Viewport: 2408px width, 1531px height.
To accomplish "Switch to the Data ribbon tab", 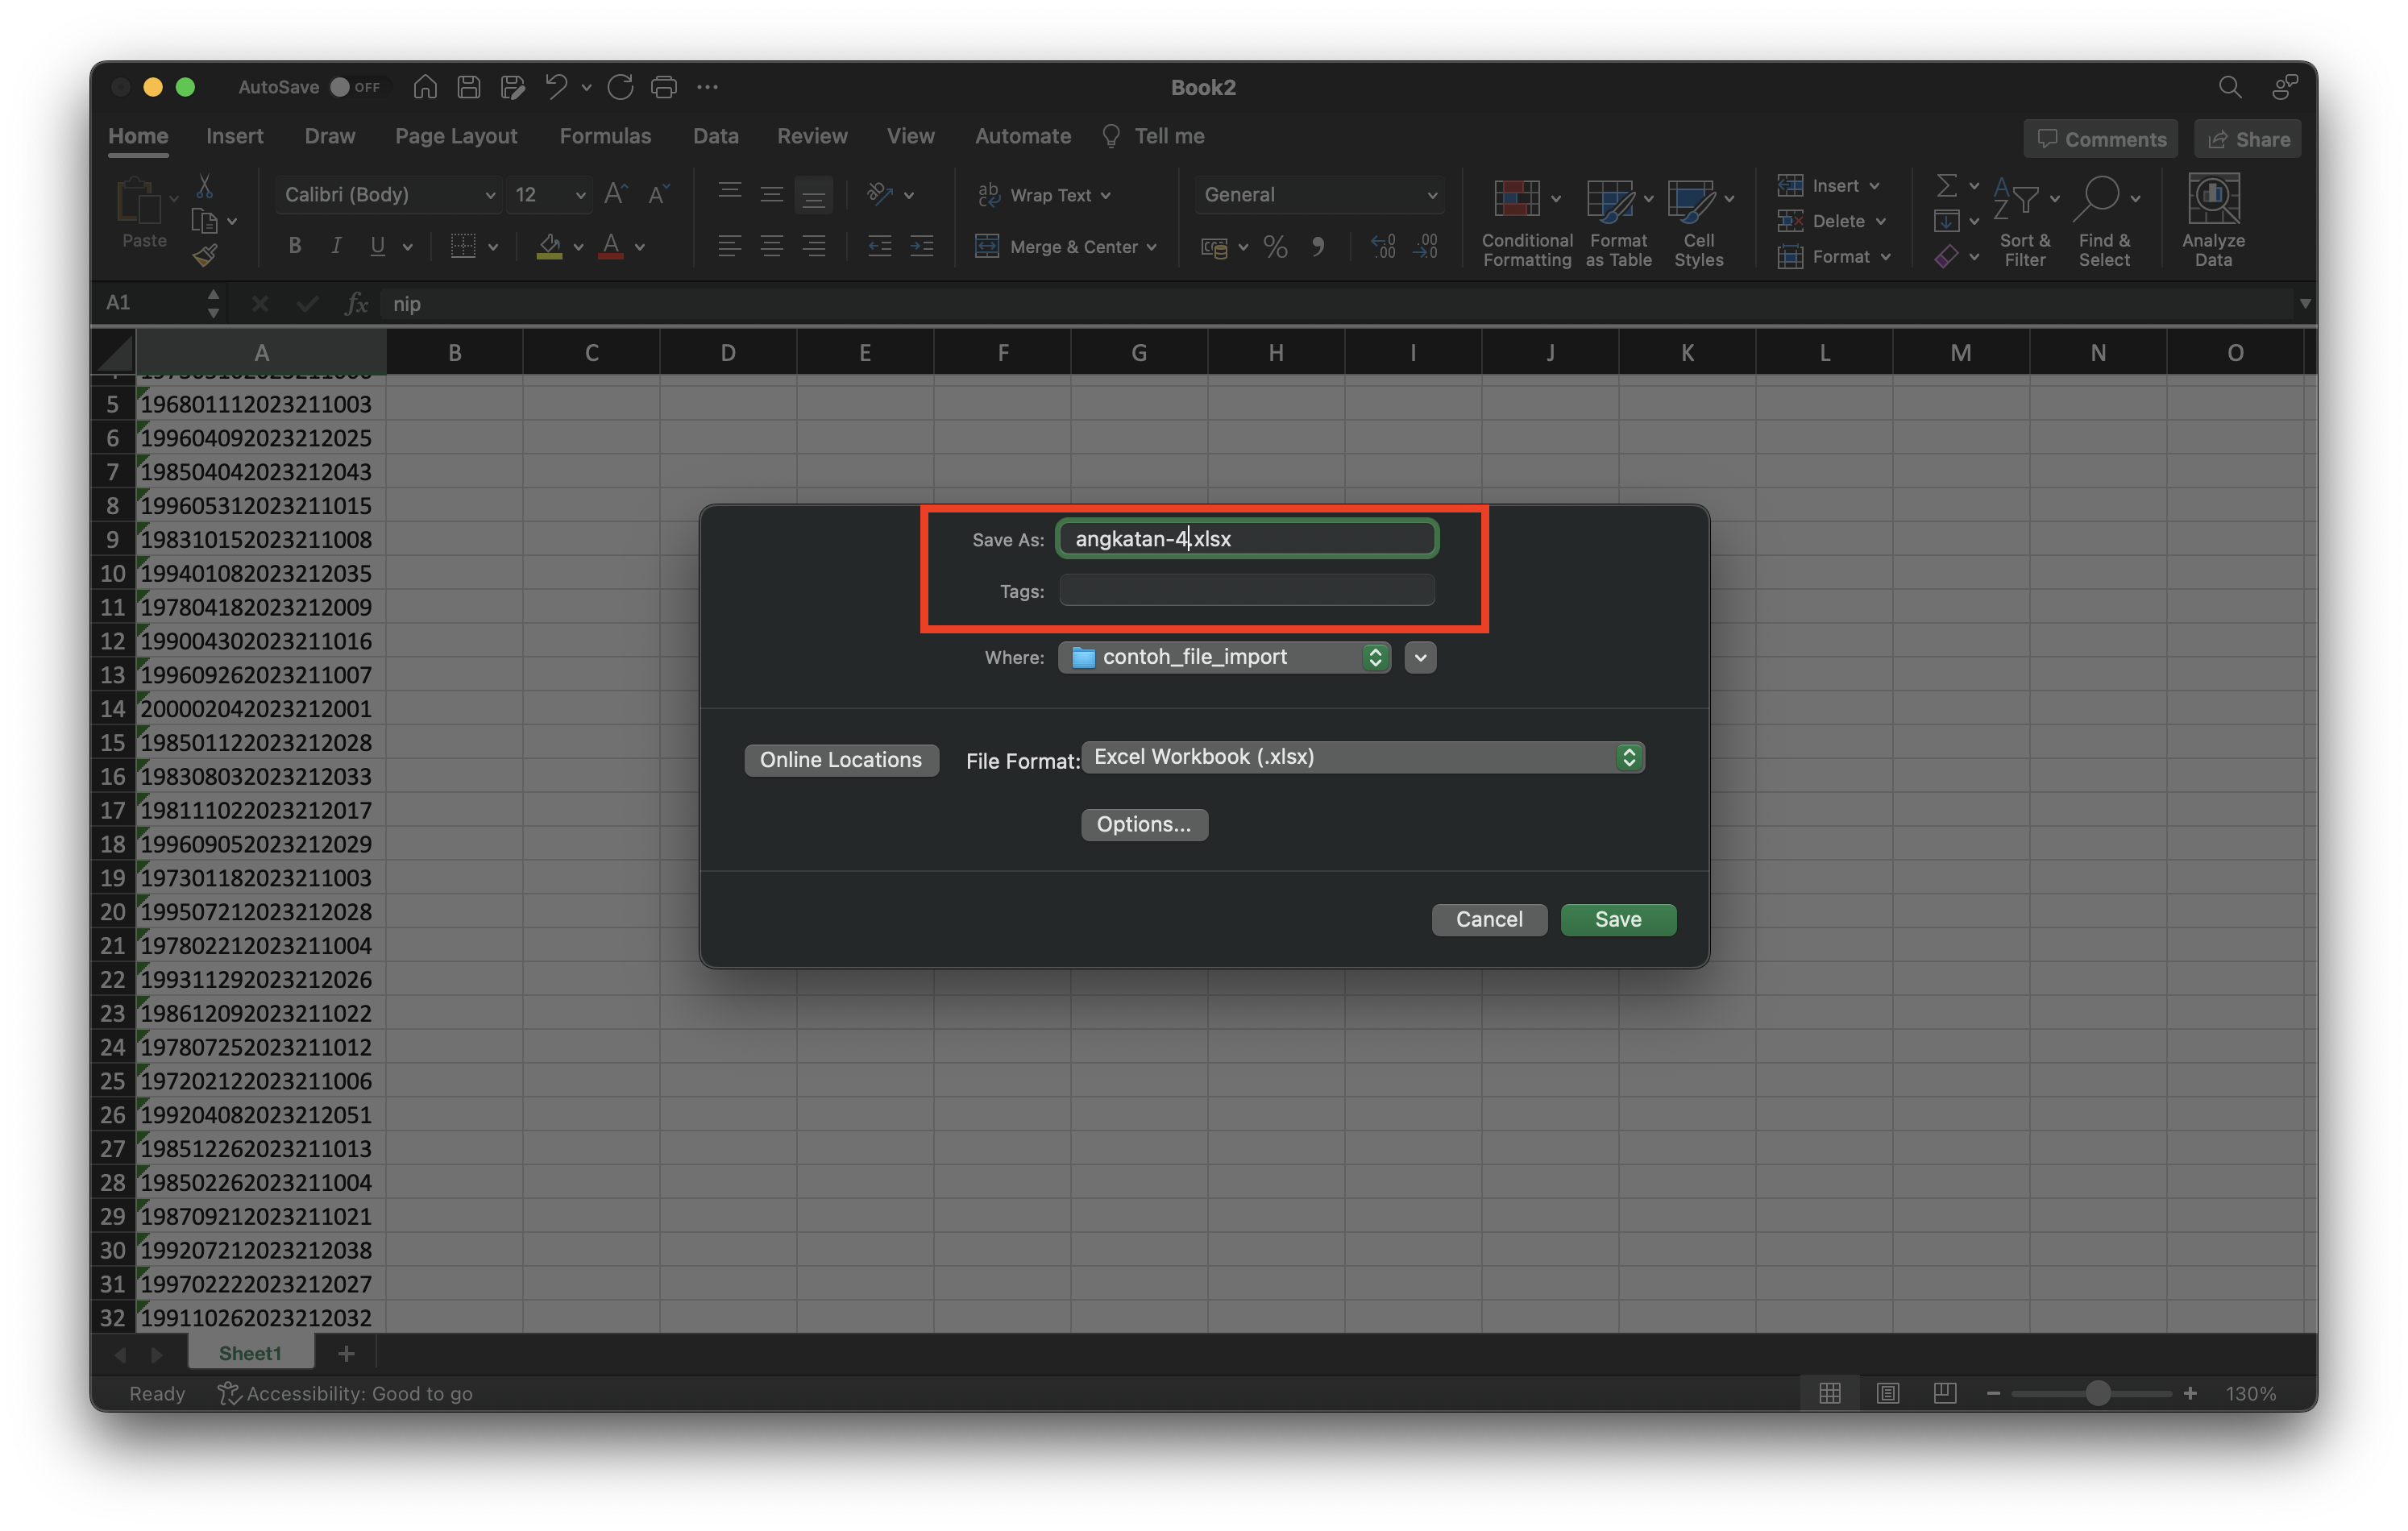I will point(715,136).
